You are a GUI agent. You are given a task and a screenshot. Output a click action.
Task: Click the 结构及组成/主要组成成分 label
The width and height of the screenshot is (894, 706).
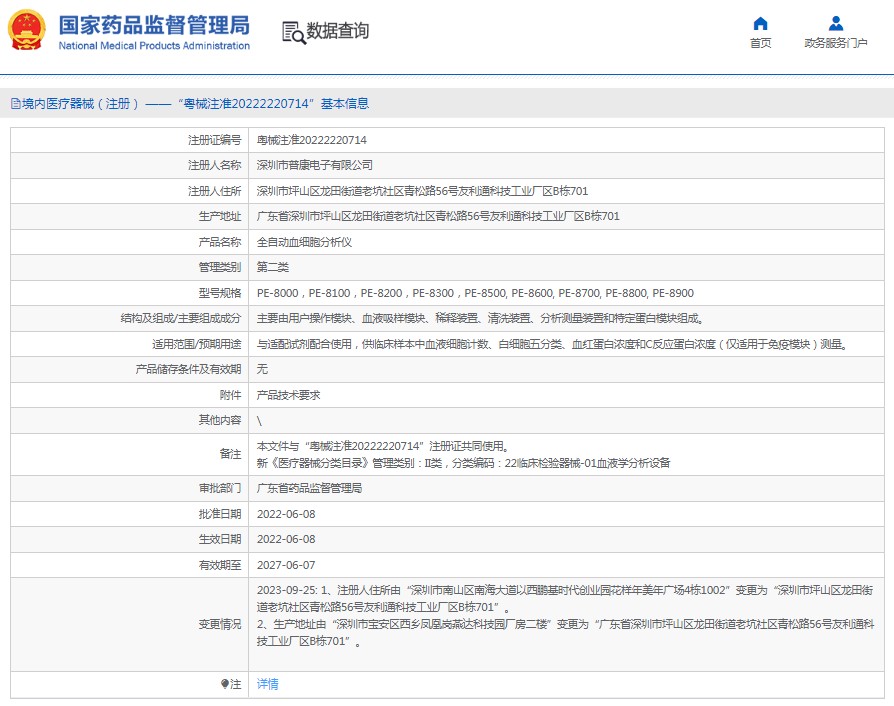[x=181, y=318]
